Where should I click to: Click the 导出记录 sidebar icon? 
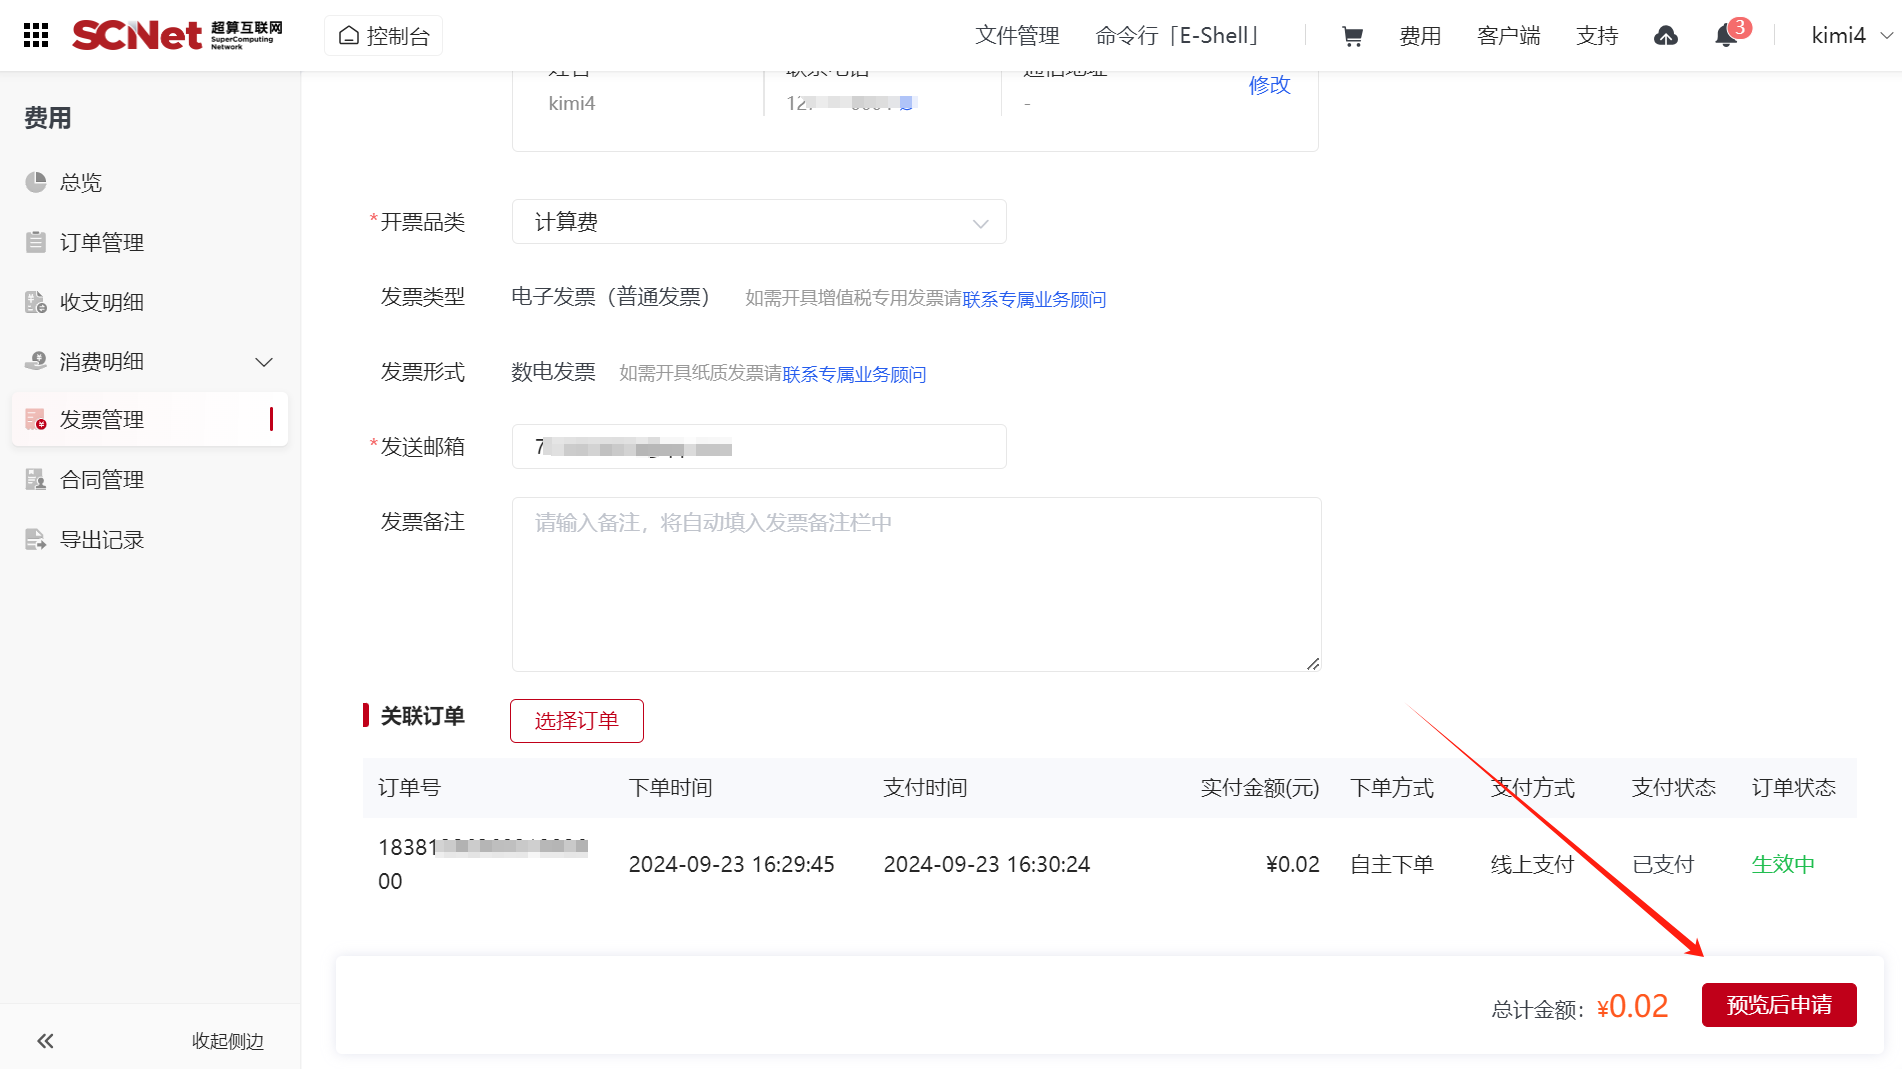[x=36, y=540]
